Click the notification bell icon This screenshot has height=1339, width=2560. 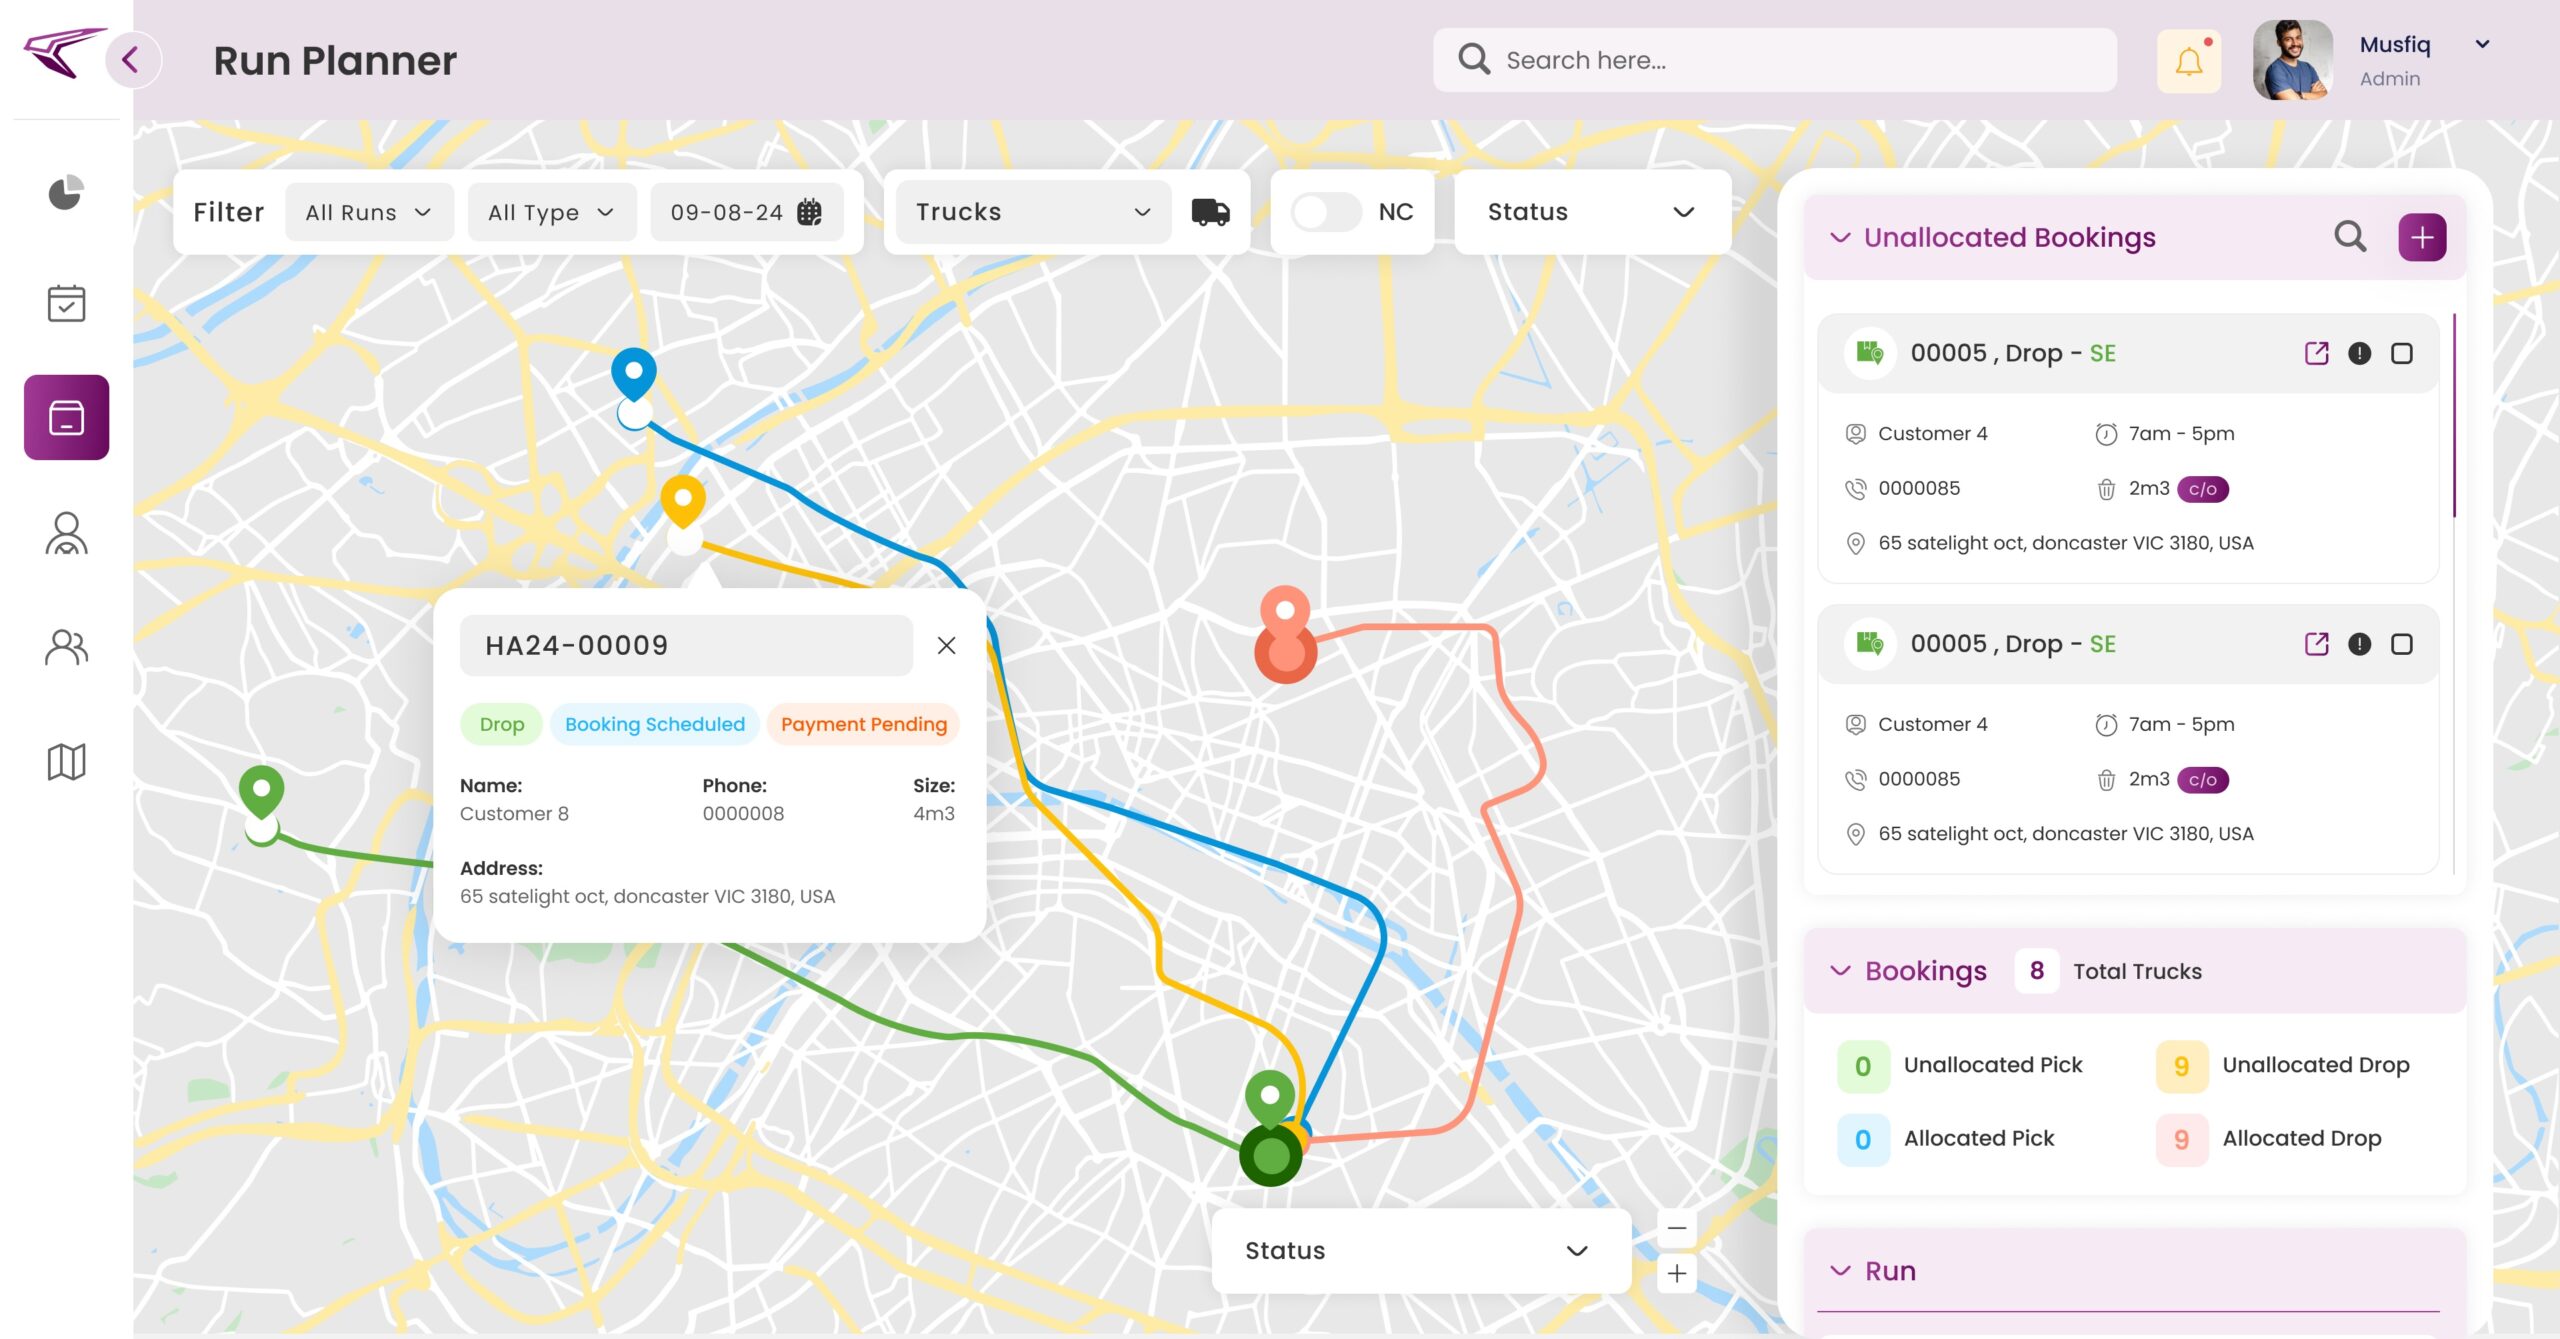(2188, 61)
